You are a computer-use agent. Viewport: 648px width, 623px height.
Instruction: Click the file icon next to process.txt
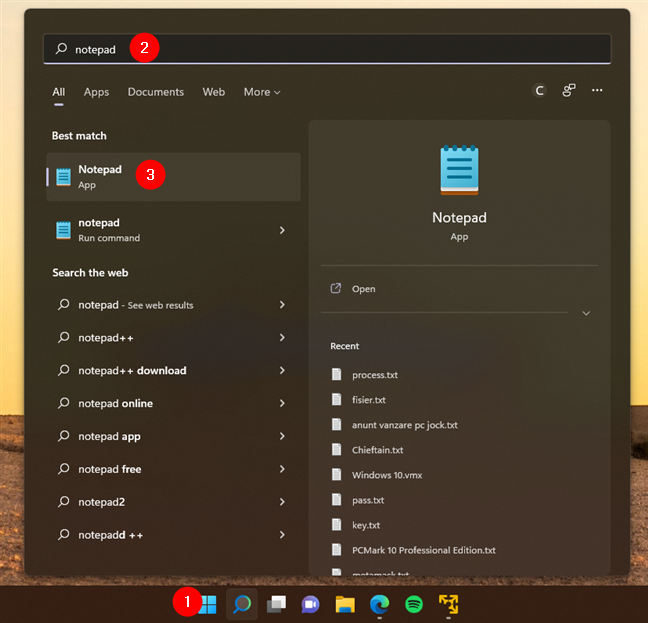pos(337,374)
